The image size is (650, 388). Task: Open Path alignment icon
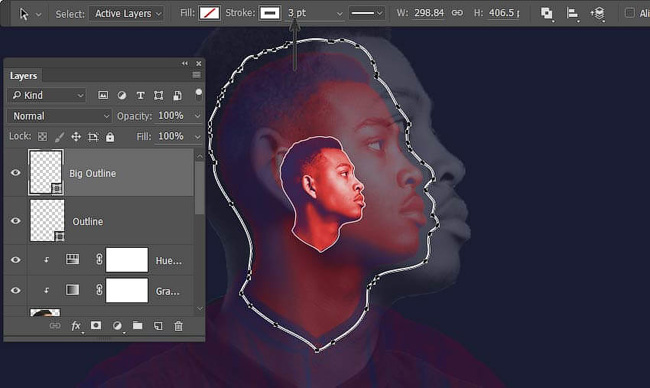[572, 14]
